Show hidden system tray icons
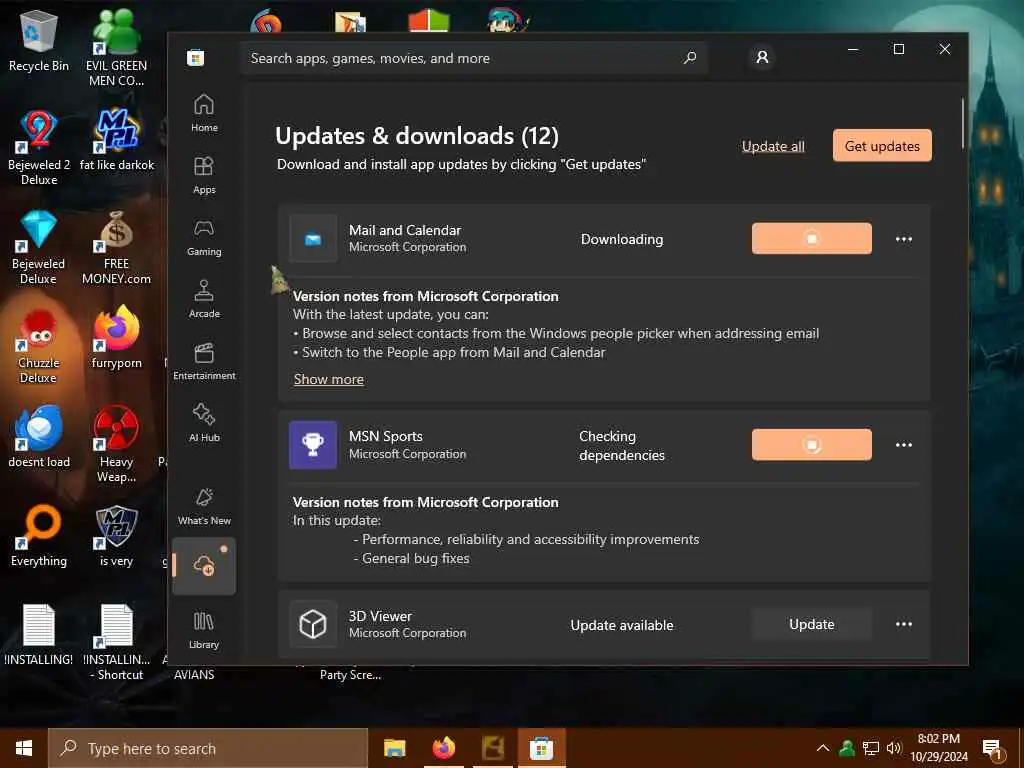This screenshot has width=1024, height=768. coord(823,748)
